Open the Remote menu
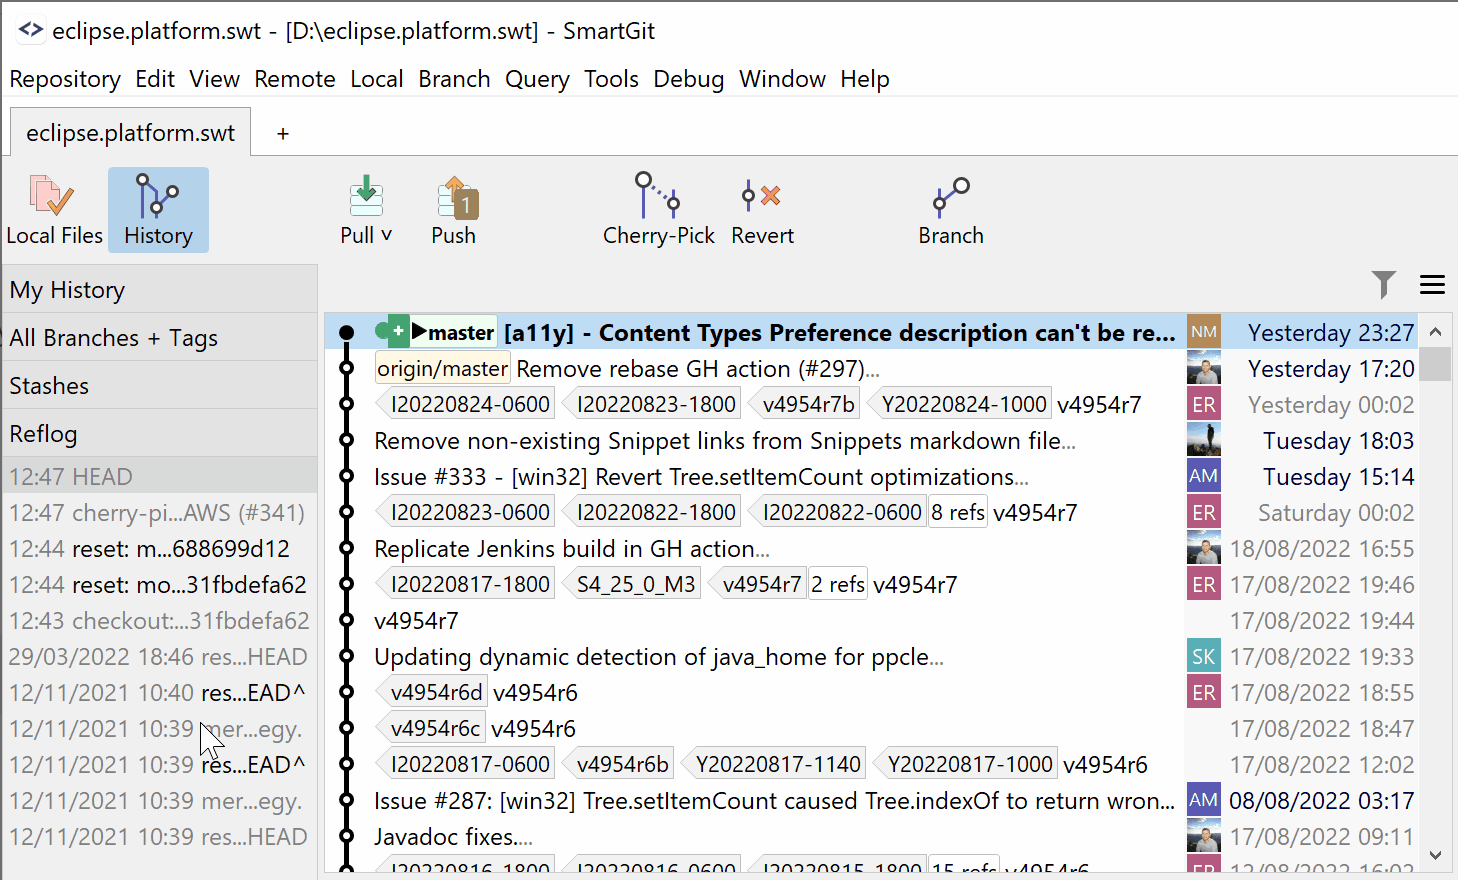The width and height of the screenshot is (1458, 880). click(295, 79)
